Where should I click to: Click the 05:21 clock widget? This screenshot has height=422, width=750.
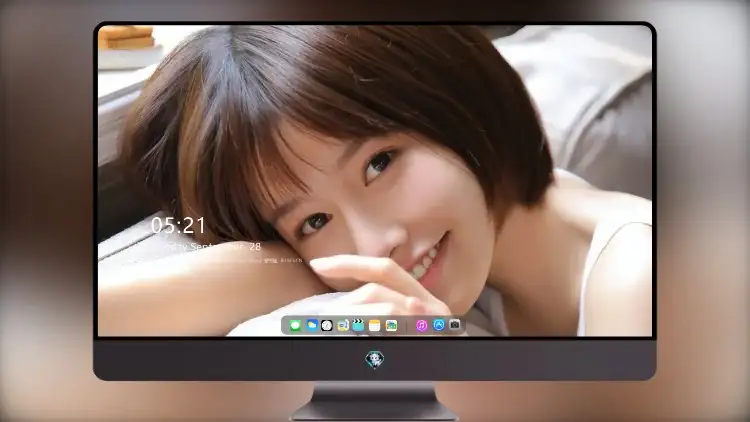(178, 225)
